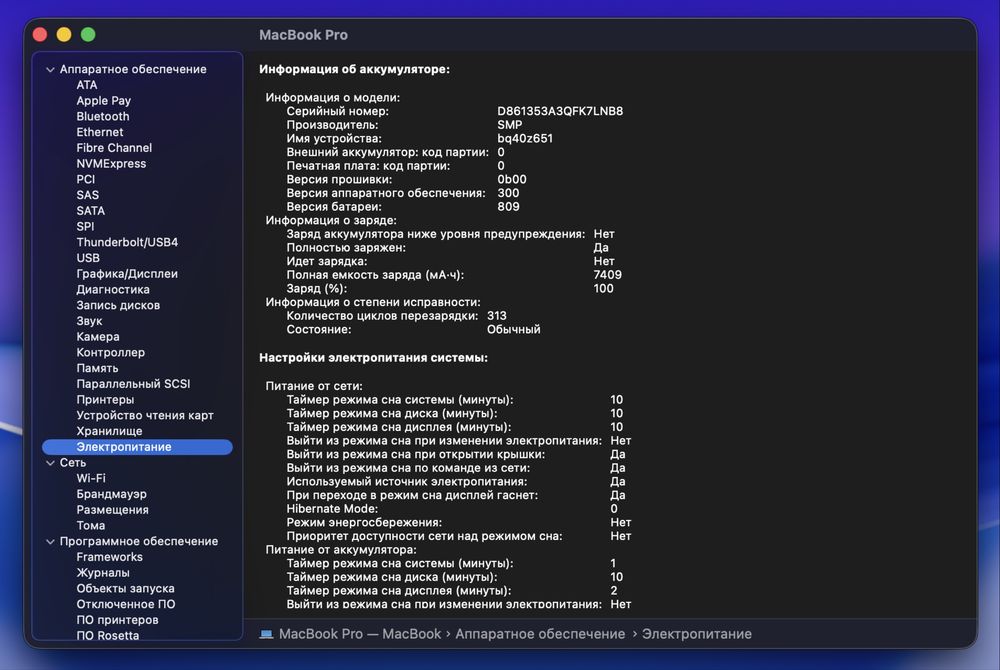Select the USB sidebar entry

(x=88, y=258)
